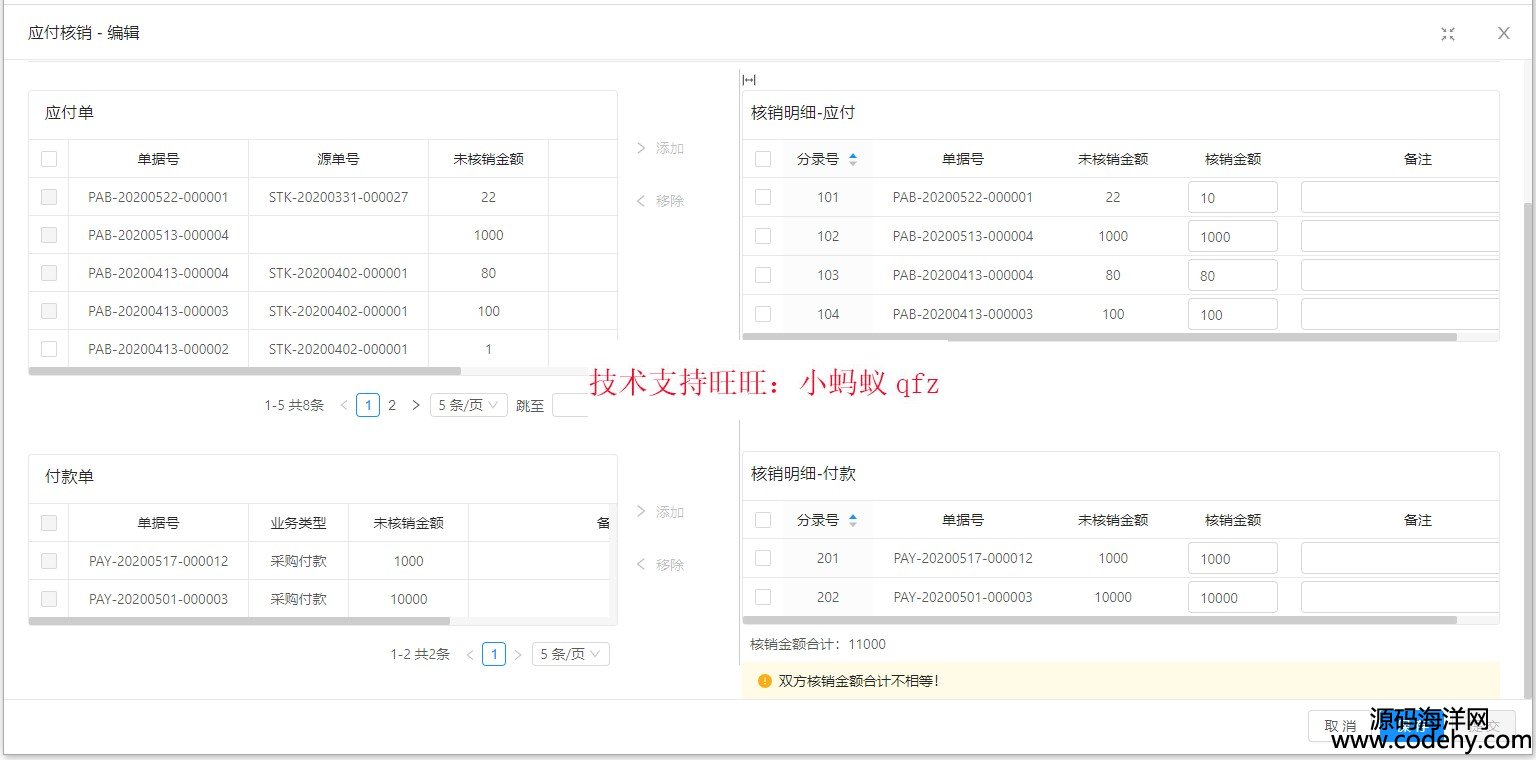This screenshot has height=760, width=1536.
Task: Restore dialog size with the shrink icon
Action: pyautogui.click(x=1447, y=33)
